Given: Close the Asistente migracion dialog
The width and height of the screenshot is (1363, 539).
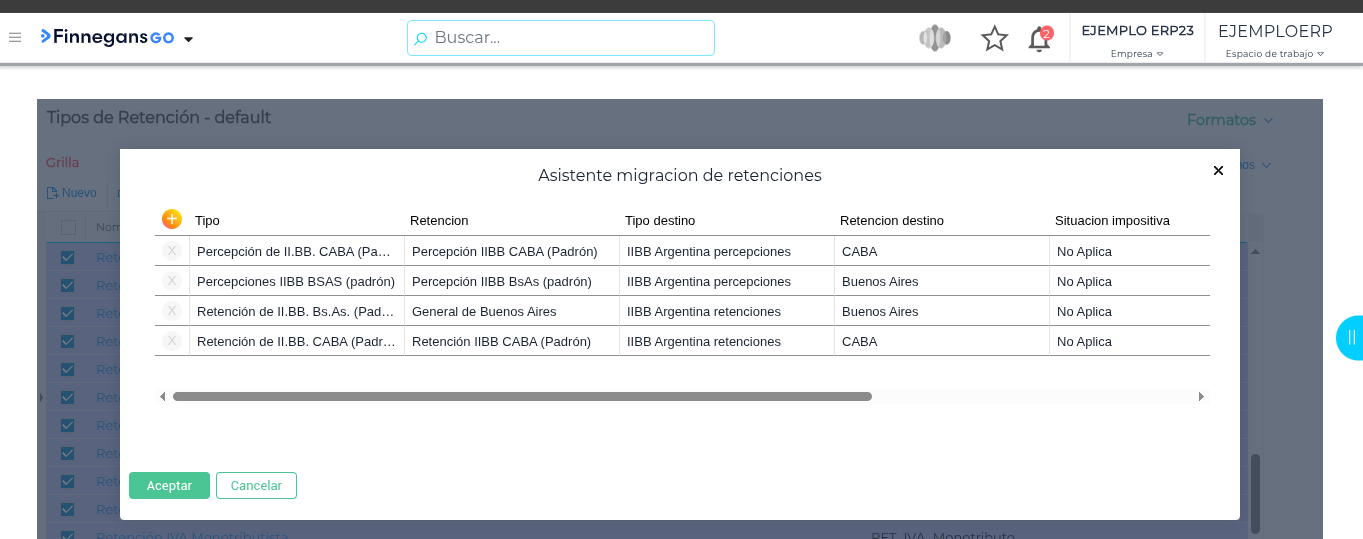Looking at the screenshot, I should 1218,171.
